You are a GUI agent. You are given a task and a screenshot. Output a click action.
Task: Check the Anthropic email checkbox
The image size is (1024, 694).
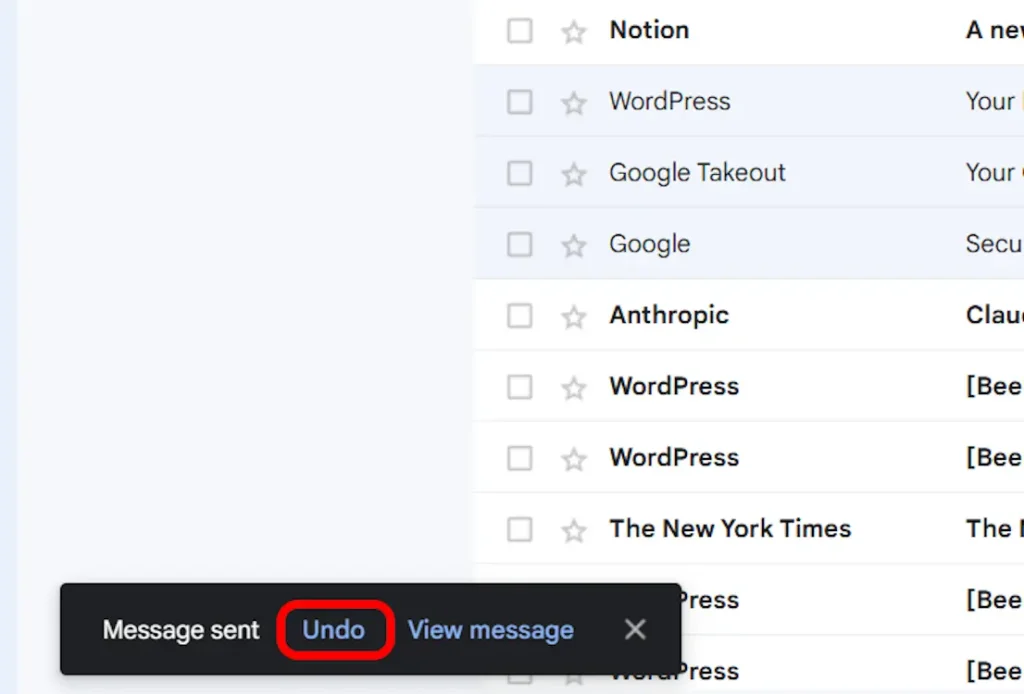[519, 315]
